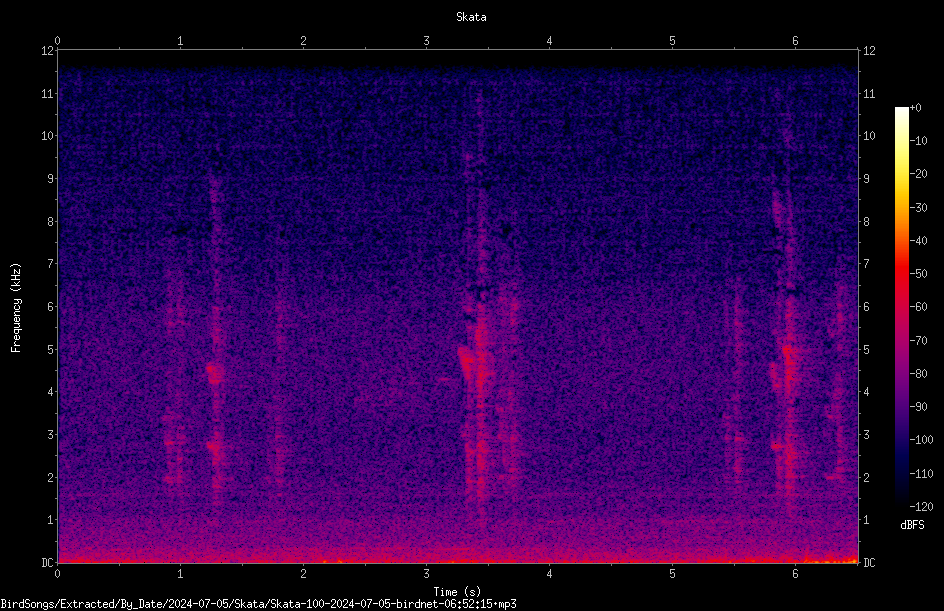The width and height of the screenshot is (944, 611).
Task: Click the 'Skata' spectrogram title
Action: [471, 17]
